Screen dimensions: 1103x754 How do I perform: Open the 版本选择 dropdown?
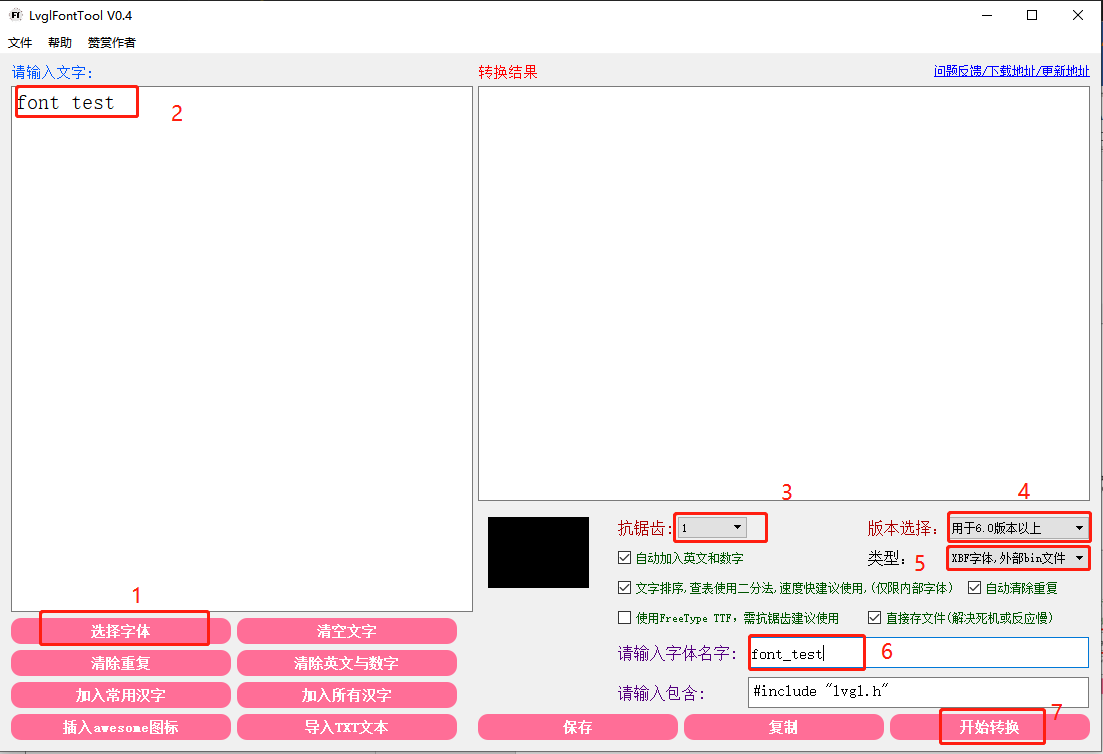pos(1017,528)
